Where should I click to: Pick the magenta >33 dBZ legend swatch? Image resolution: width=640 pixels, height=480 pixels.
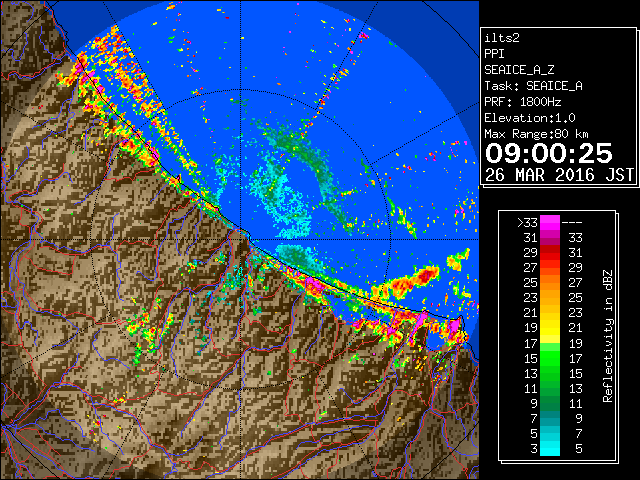[x=550, y=223]
